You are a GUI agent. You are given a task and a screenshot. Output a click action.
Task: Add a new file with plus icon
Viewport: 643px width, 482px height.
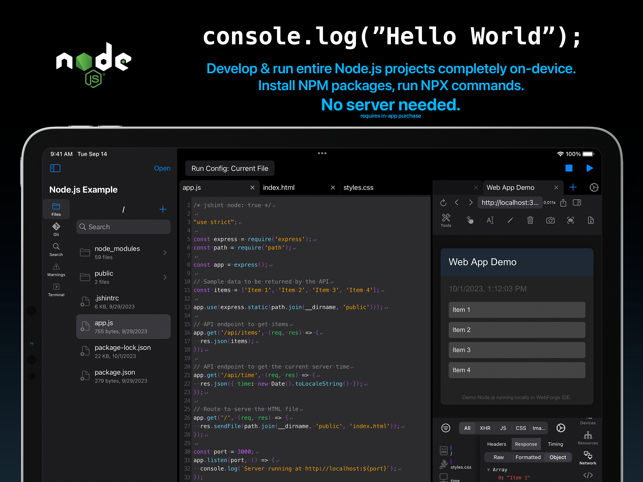pos(163,209)
